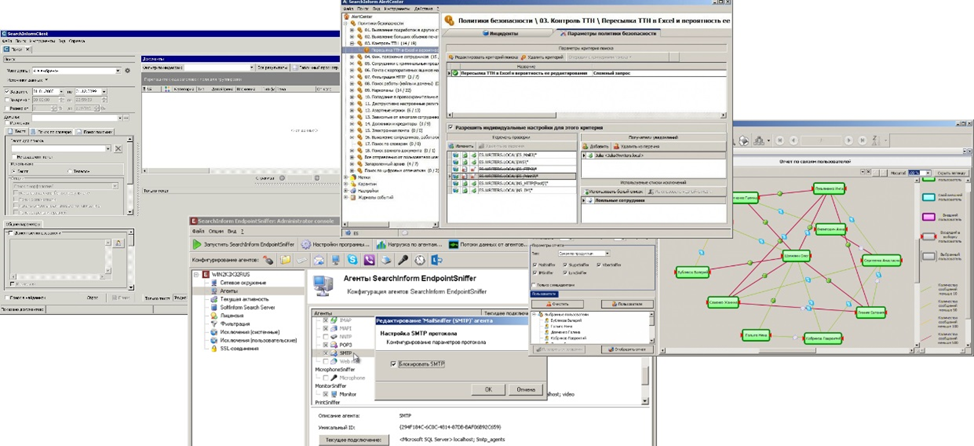This screenshot has width=974, height=446.
Task: Expand the 'Журналы событий' node in AlertCenter
Action: (346, 198)
